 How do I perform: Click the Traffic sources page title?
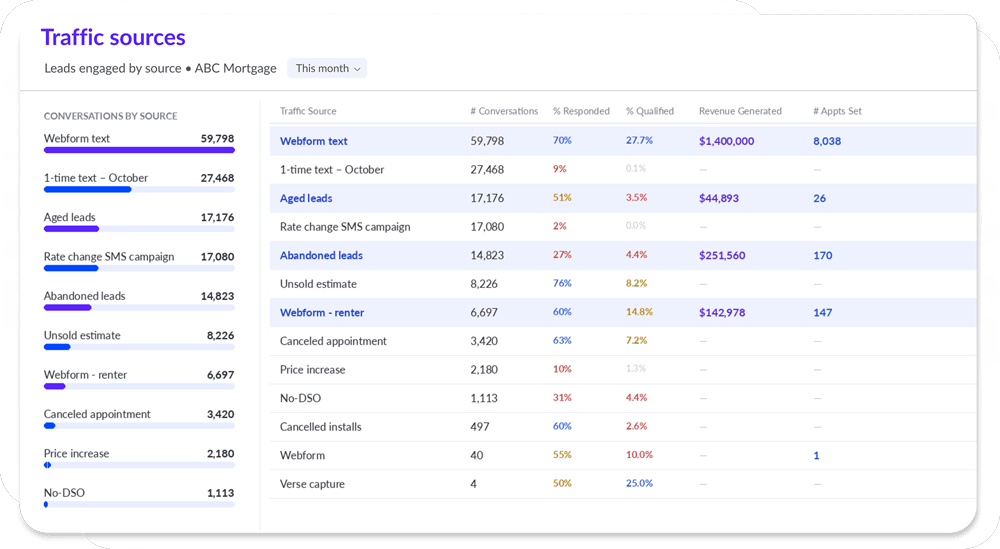(113, 37)
